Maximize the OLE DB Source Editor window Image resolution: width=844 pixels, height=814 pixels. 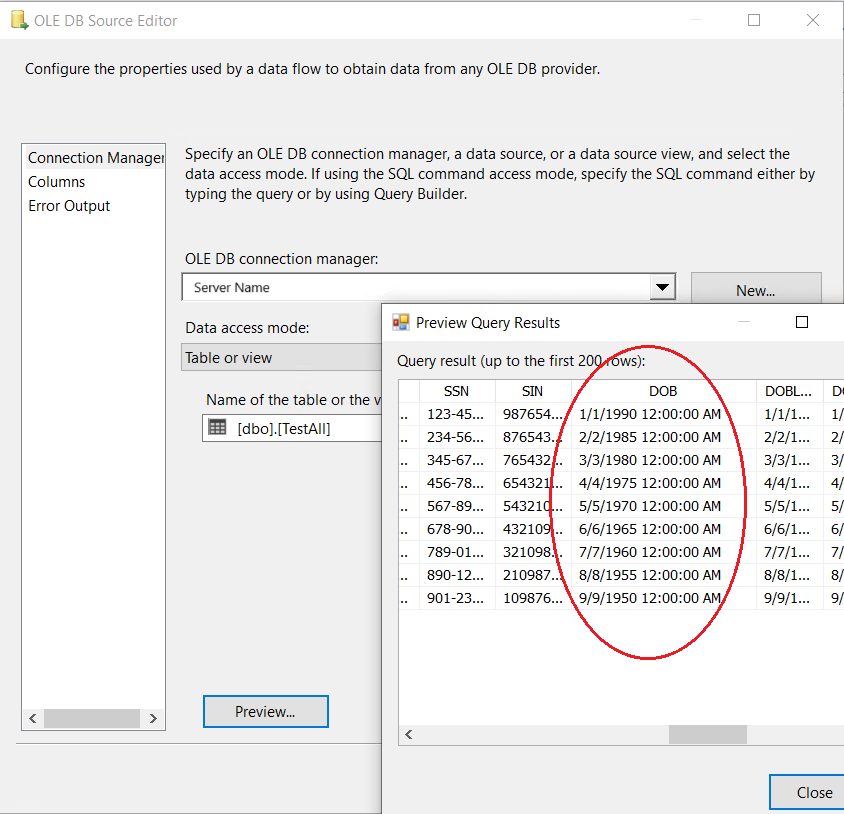click(754, 20)
